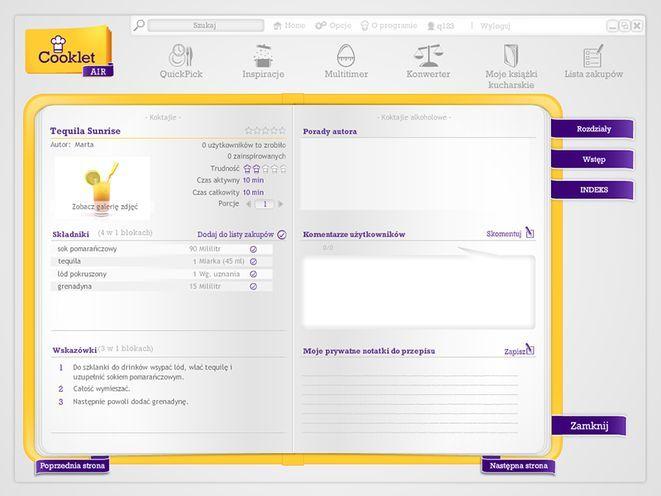The height and width of the screenshot is (496, 661).
Task: Toggle the check icon beside Dodaj do listy zakupów
Action: pyautogui.click(x=282, y=235)
